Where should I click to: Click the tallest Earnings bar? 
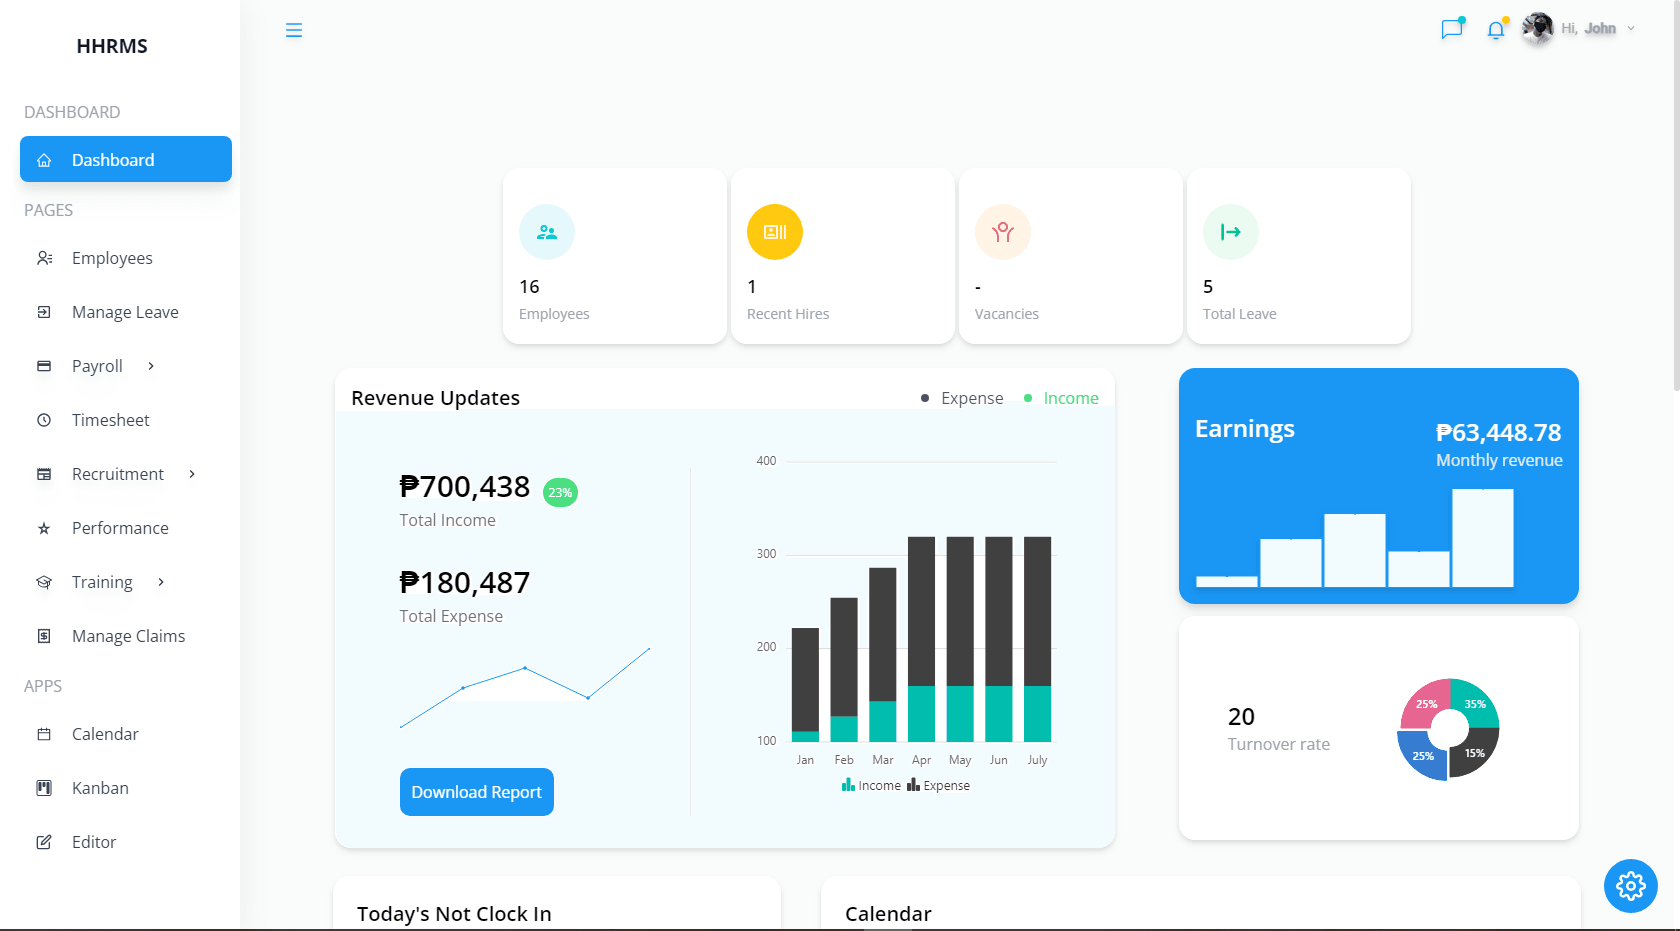(1483, 538)
